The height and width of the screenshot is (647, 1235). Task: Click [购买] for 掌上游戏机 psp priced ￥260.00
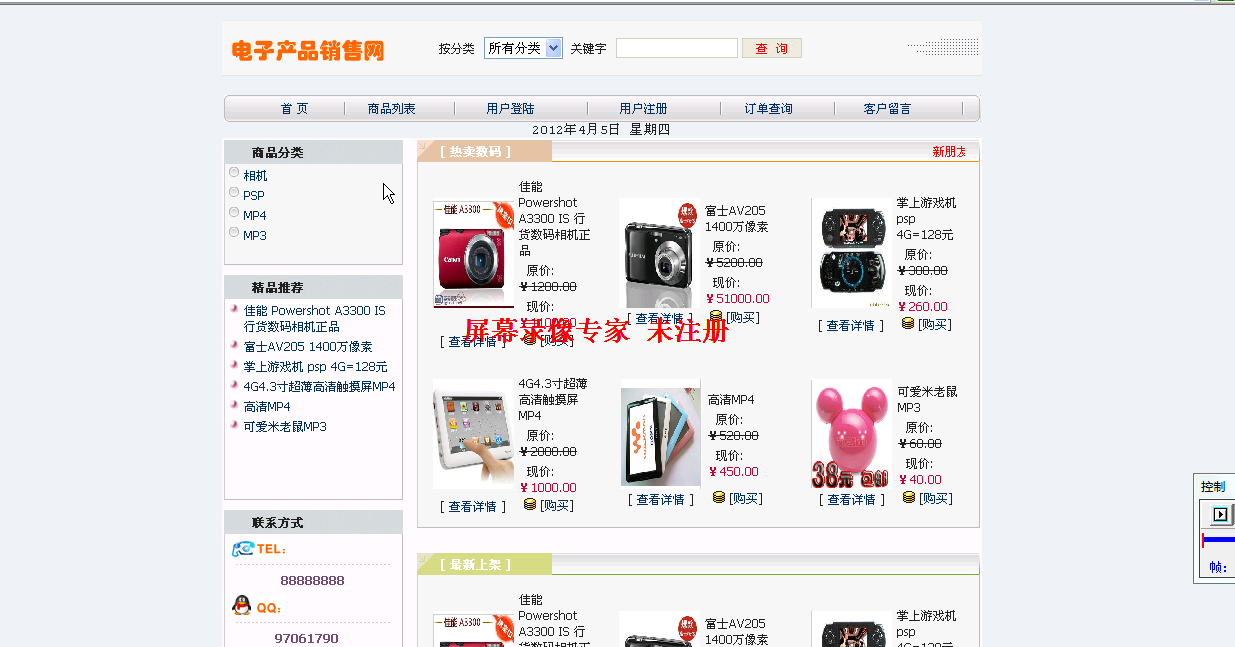pyautogui.click(x=935, y=325)
